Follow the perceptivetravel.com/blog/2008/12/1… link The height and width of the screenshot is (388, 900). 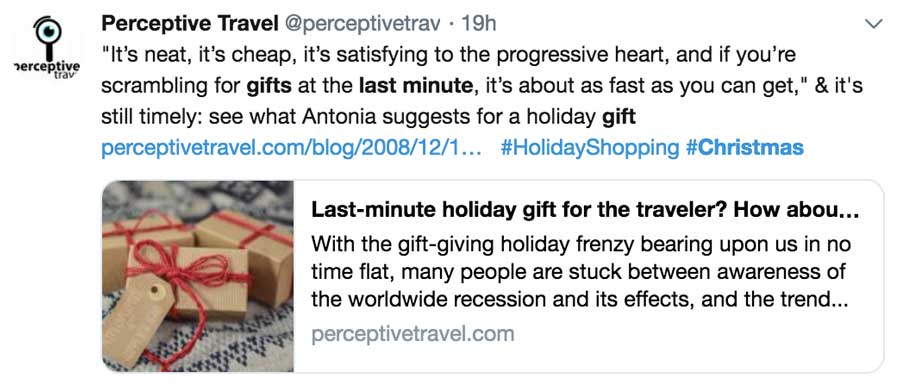(291, 148)
